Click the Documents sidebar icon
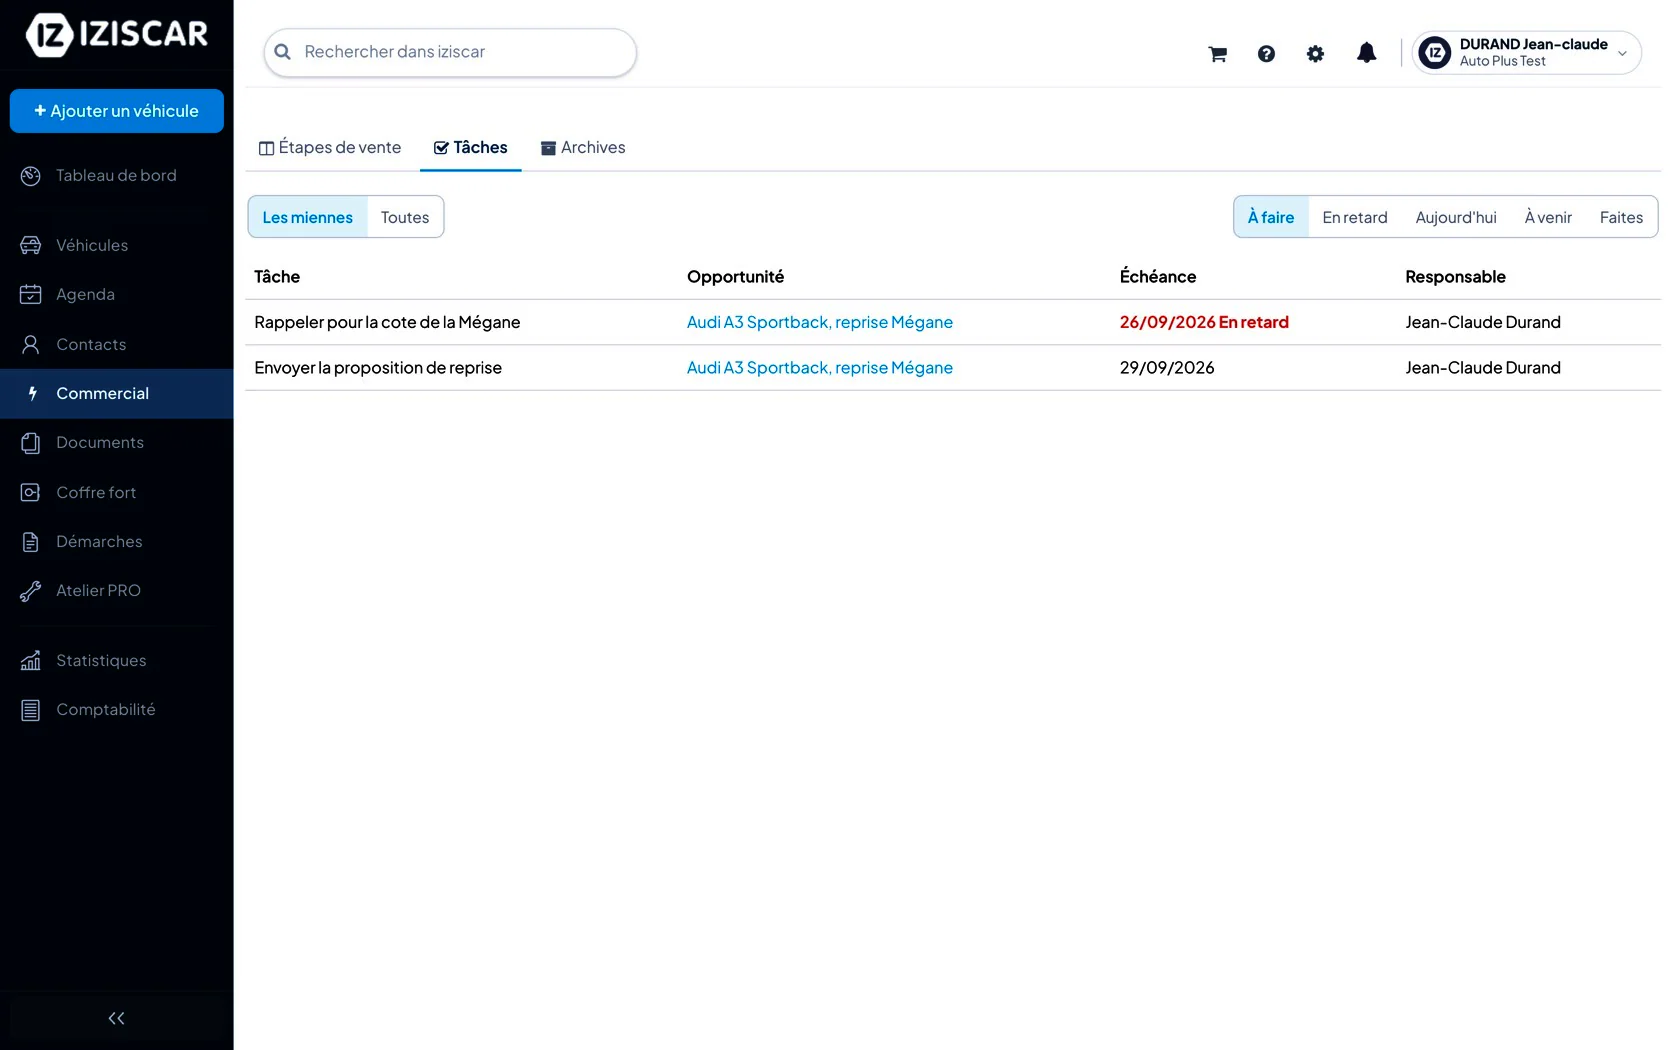Screen dimensions: 1680x1050 tap(31, 443)
